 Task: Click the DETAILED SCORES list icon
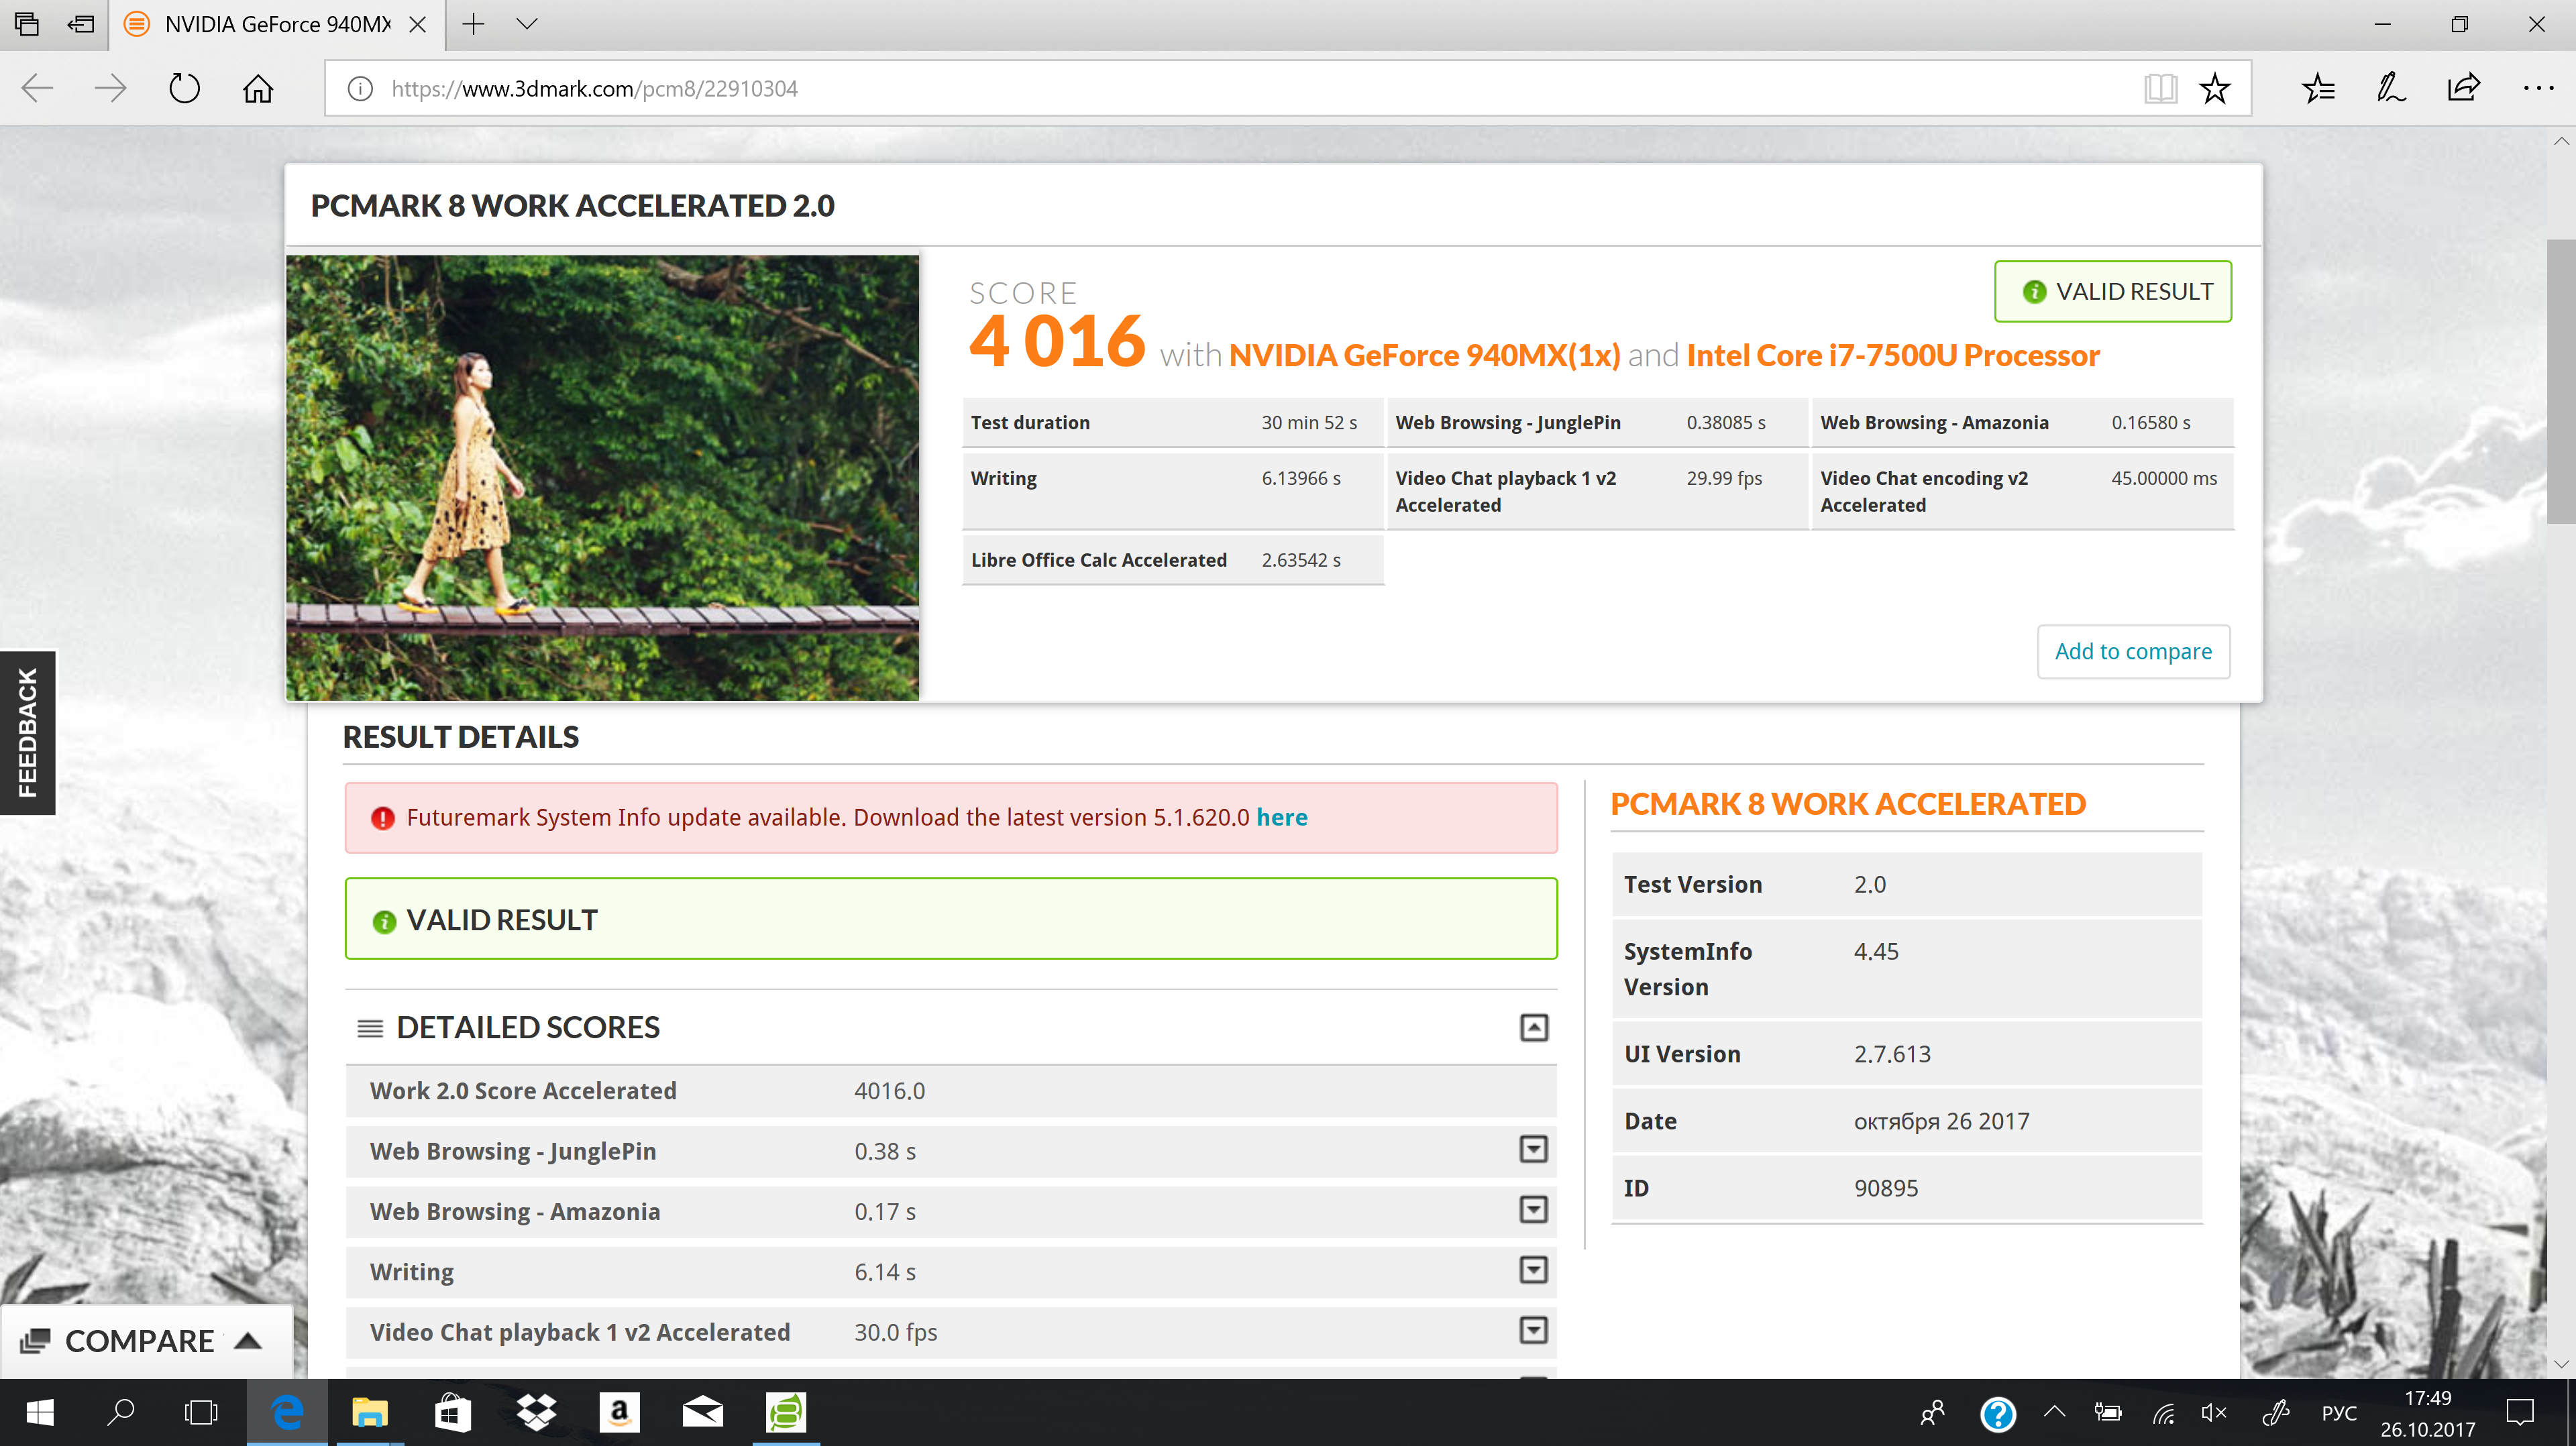click(x=370, y=1028)
